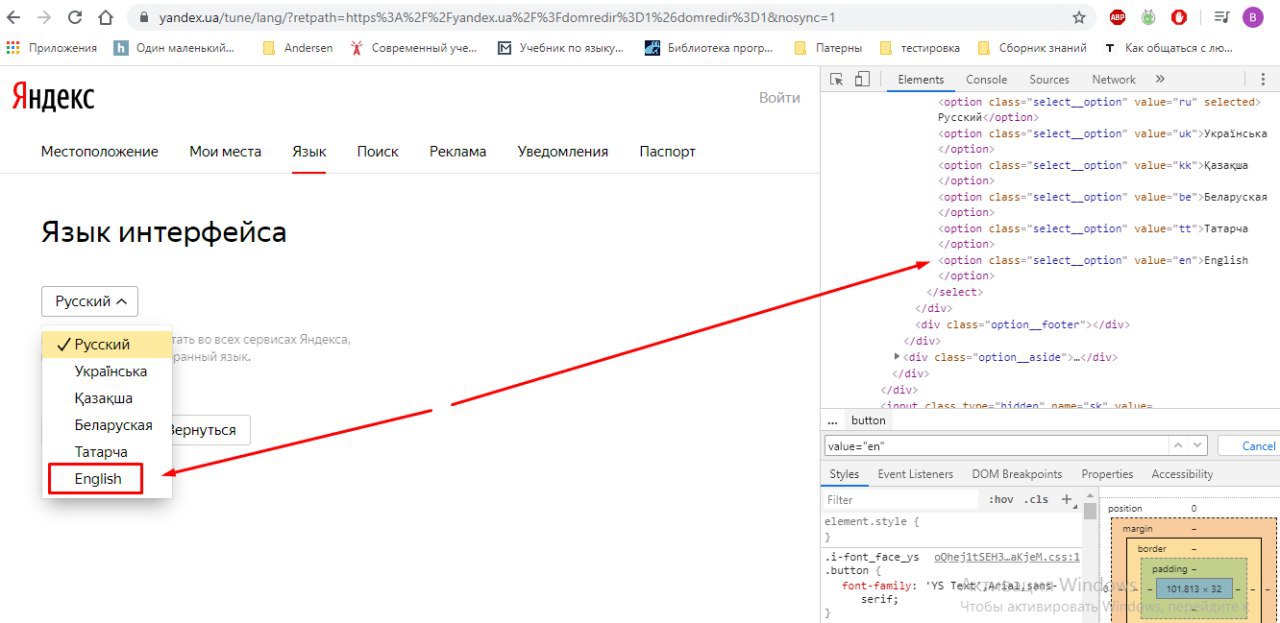Open the DOM Breakpoints pane tab
The height and width of the screenshot is (623, 1280).
[x=1017, y=474]
